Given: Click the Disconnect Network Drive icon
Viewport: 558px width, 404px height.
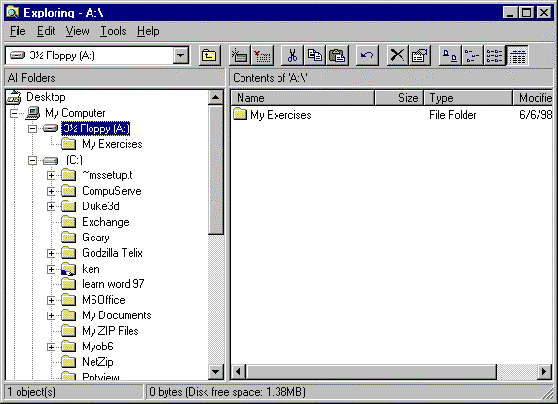Looking at the screenshot, I should pos(262,56).
